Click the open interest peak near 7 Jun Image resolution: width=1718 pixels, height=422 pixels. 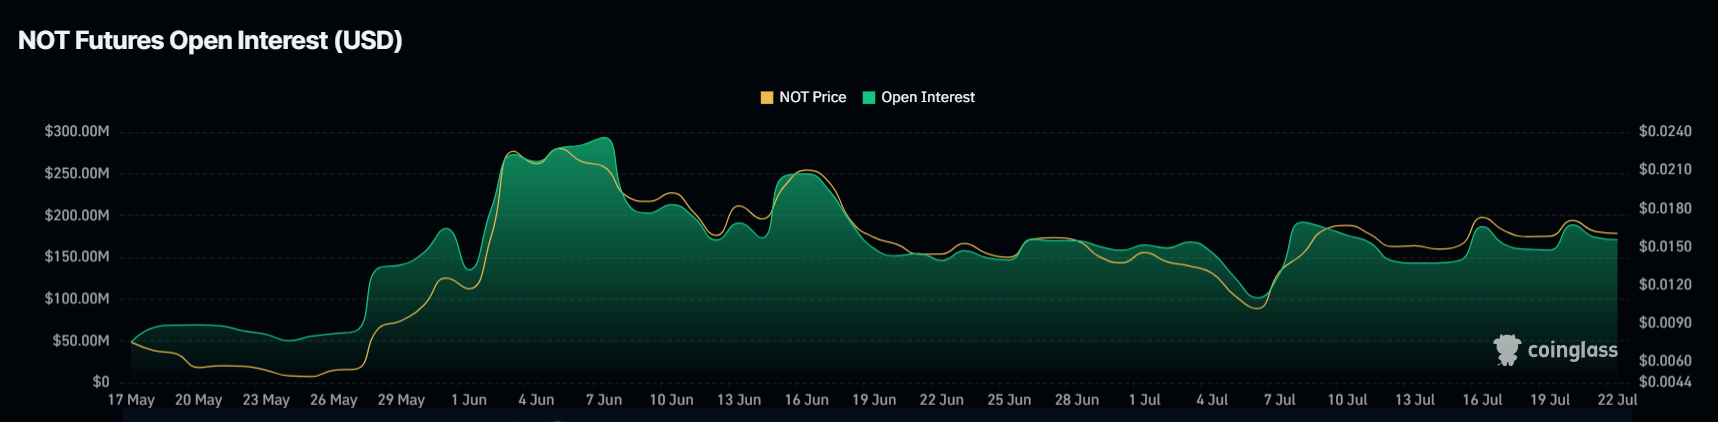tap(604, 138)
